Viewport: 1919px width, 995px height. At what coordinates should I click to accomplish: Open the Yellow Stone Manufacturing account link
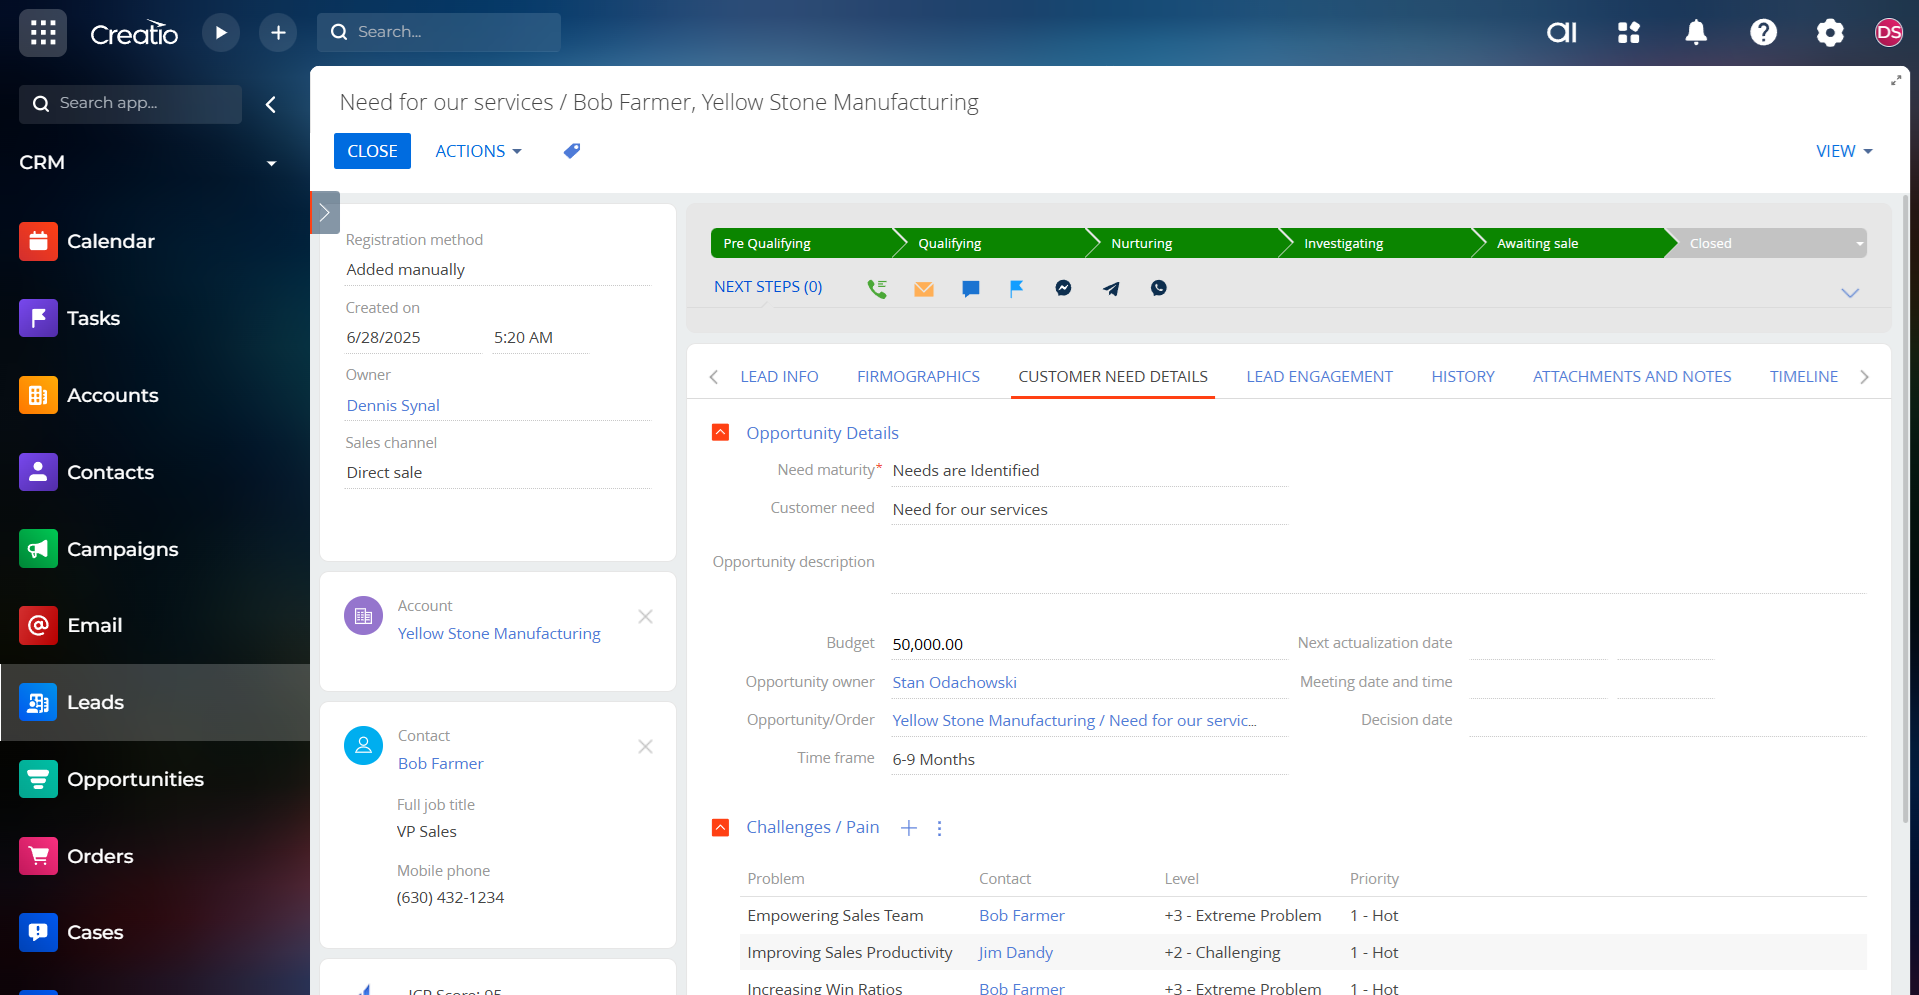tap(499, 633)
